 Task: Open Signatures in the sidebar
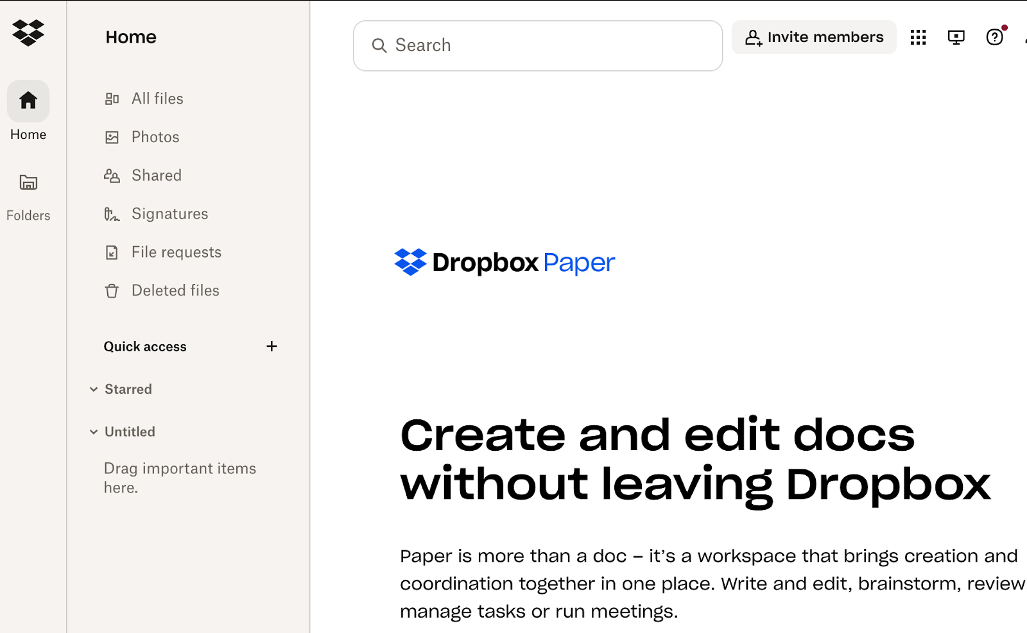(x=170, y=214)
